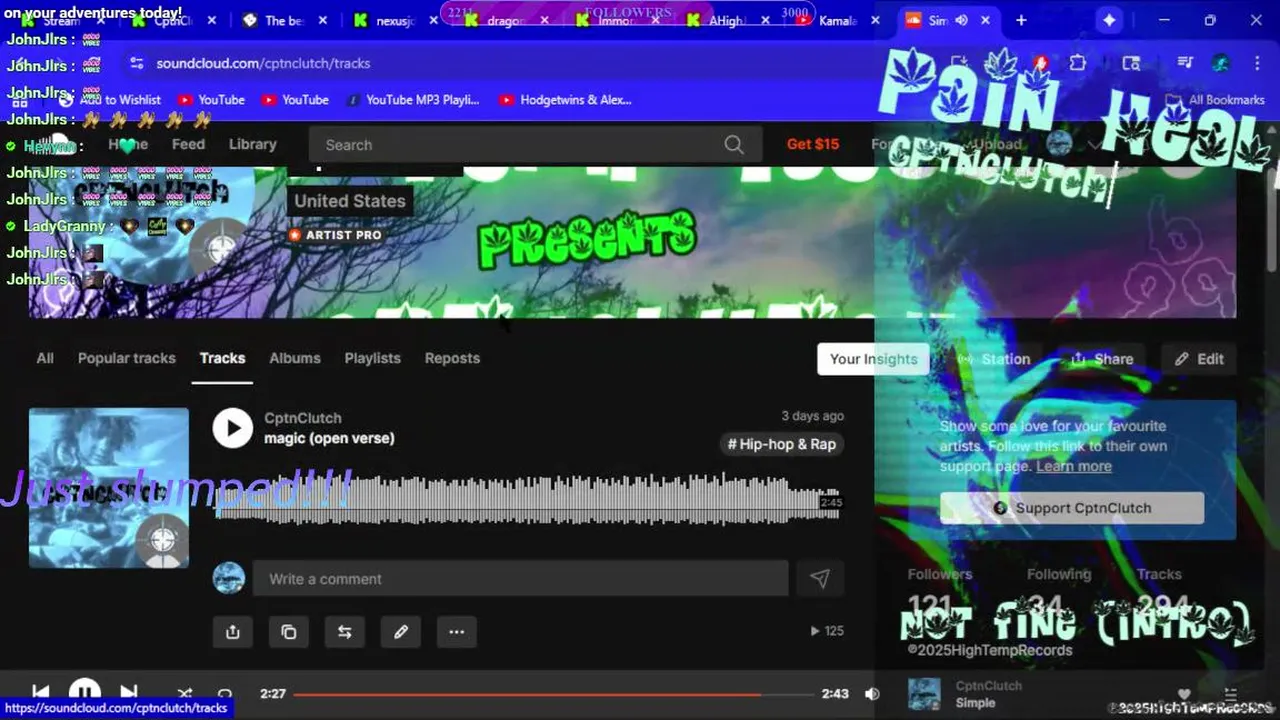Click the profile Share button
The height and width of the screenshot is (720, 1280).
[x=1101, y=359]
